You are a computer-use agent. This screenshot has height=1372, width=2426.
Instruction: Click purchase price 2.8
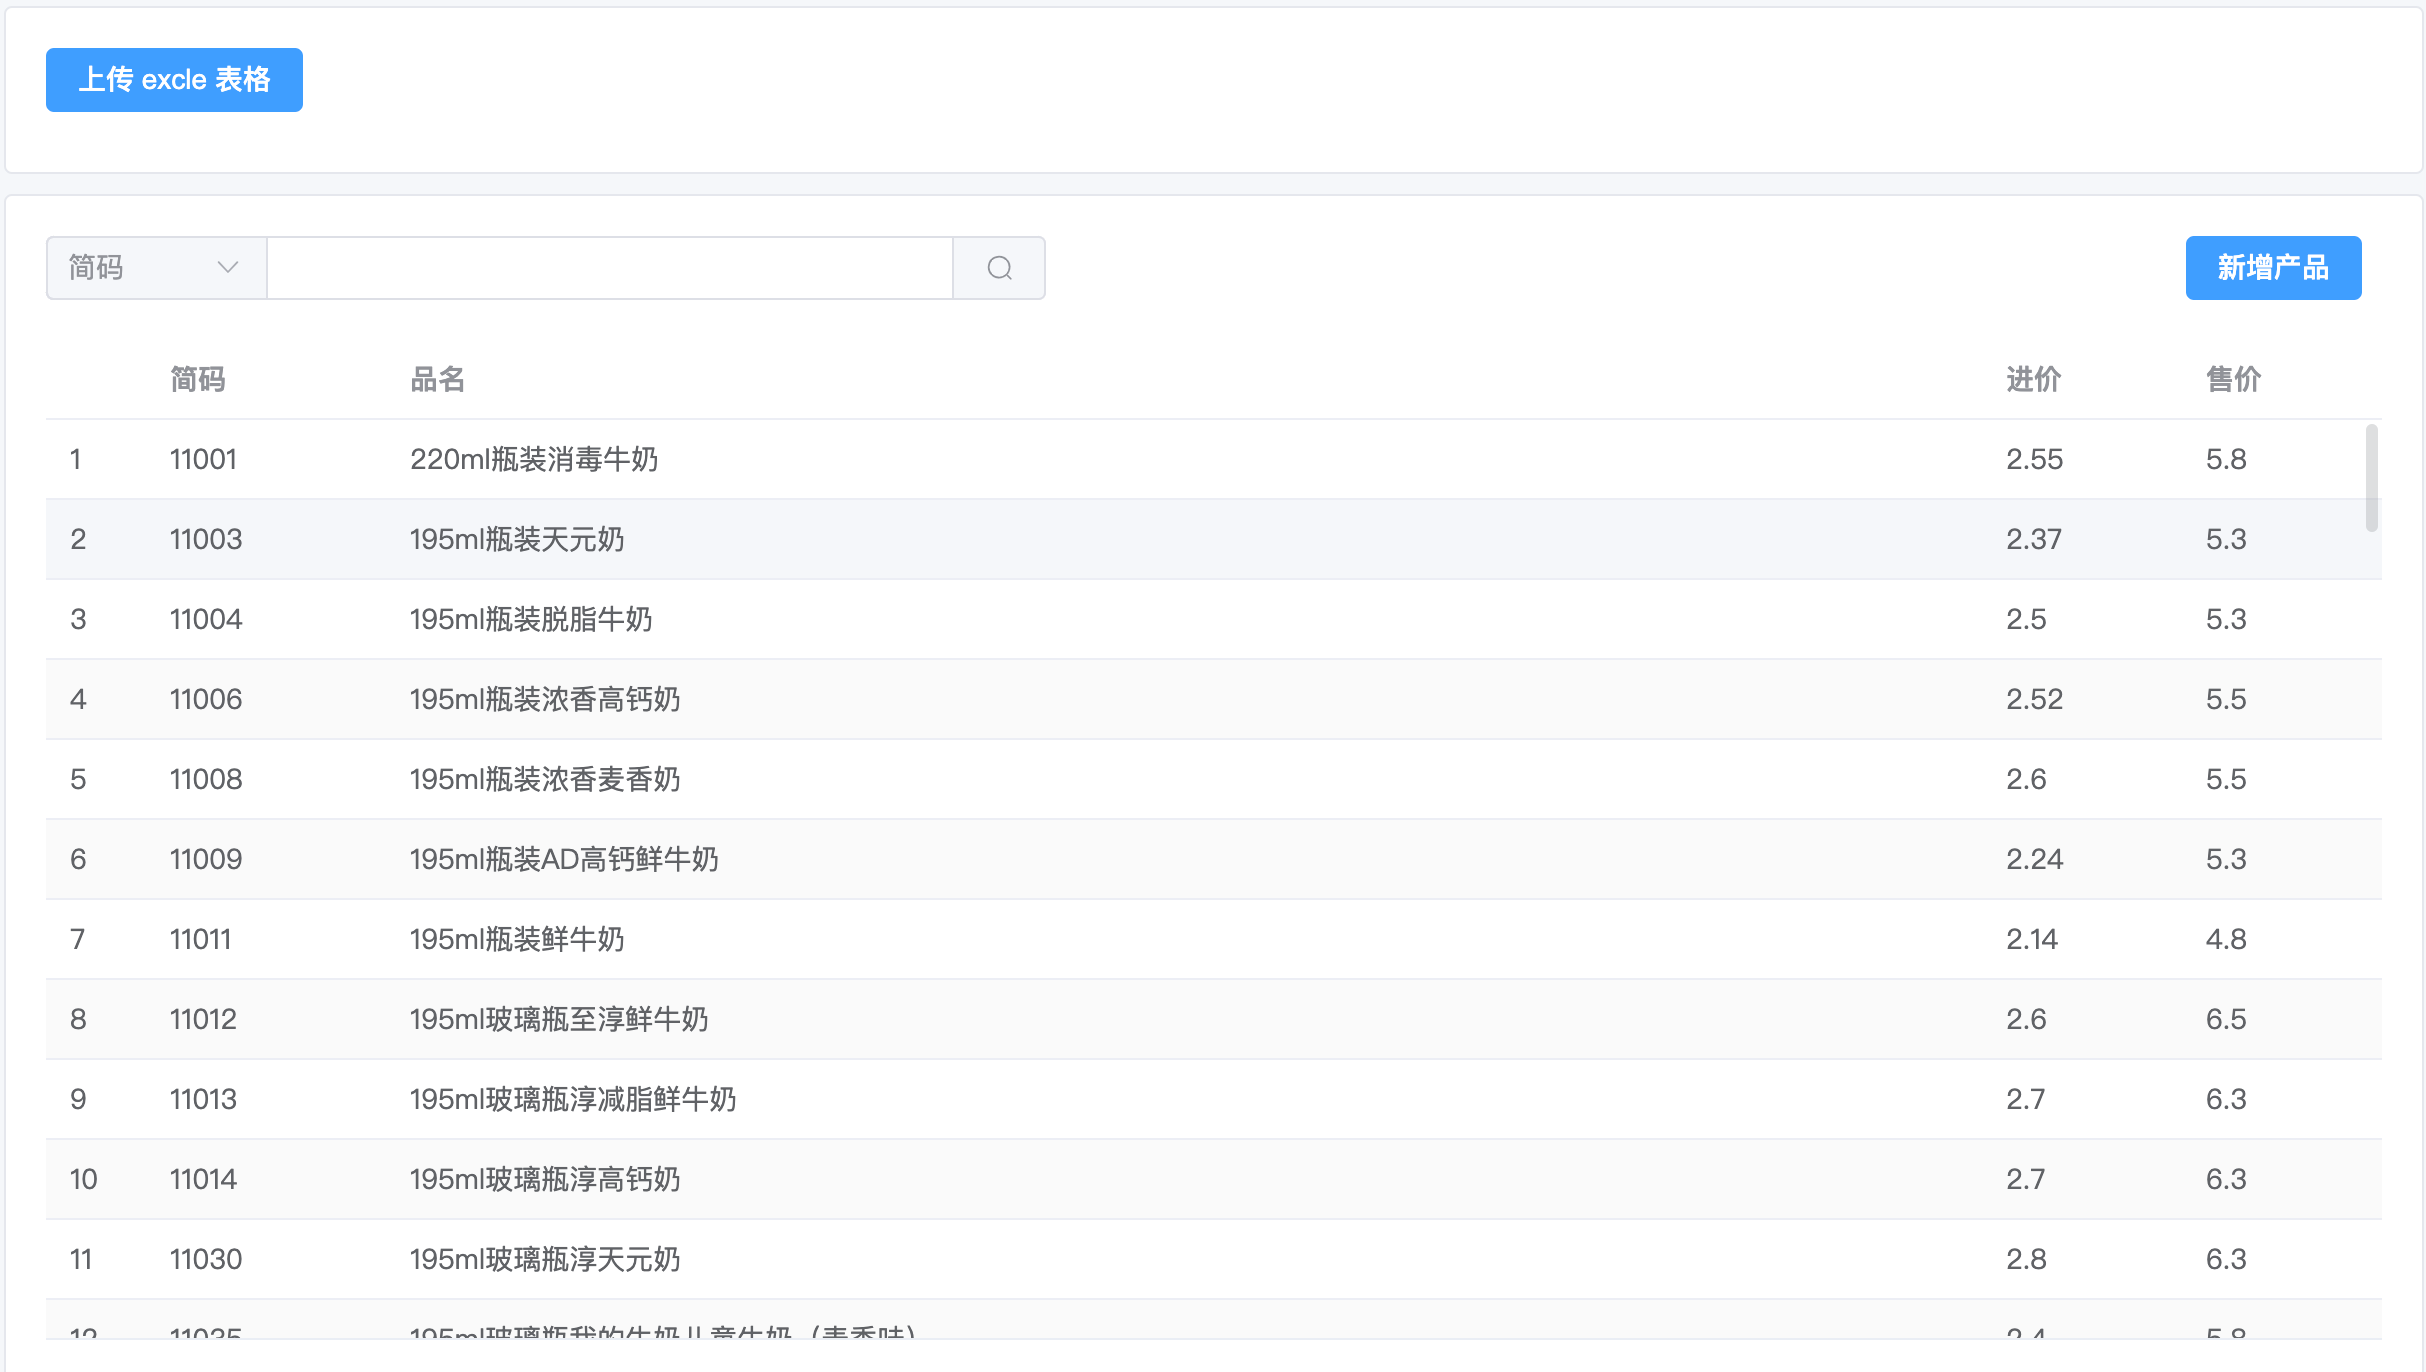(2026, 1259)
